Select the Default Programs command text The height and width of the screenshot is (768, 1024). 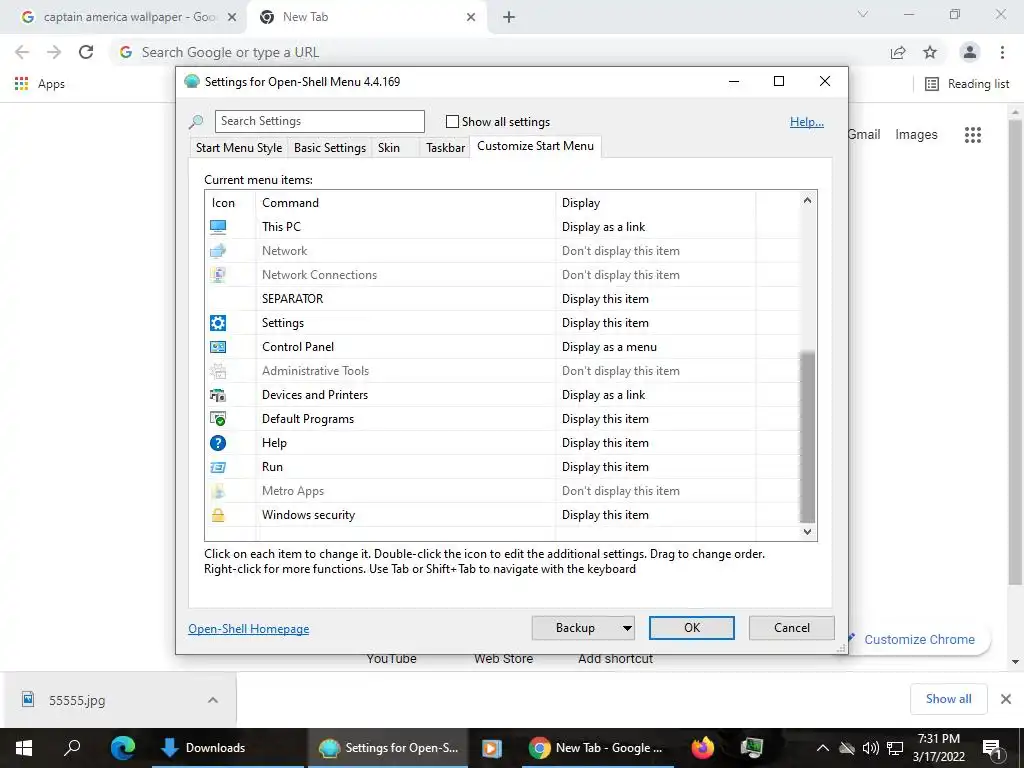click(308, 419)
